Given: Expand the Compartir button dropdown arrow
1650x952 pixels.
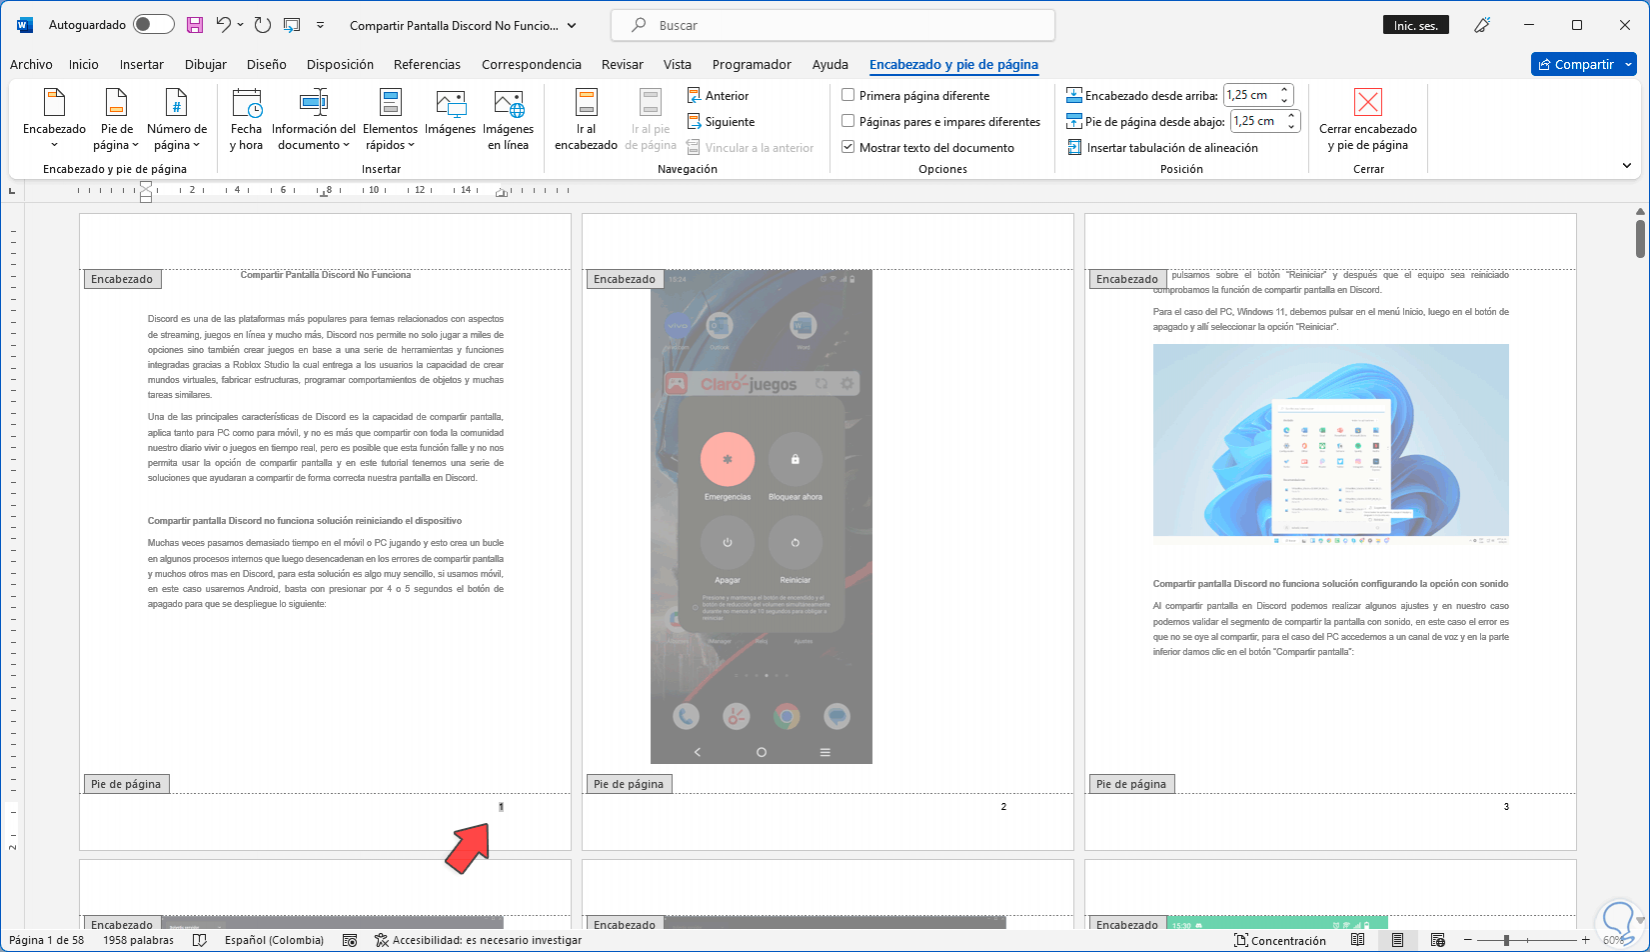Looking at the screenshot, I should (x=1628, y=64).
